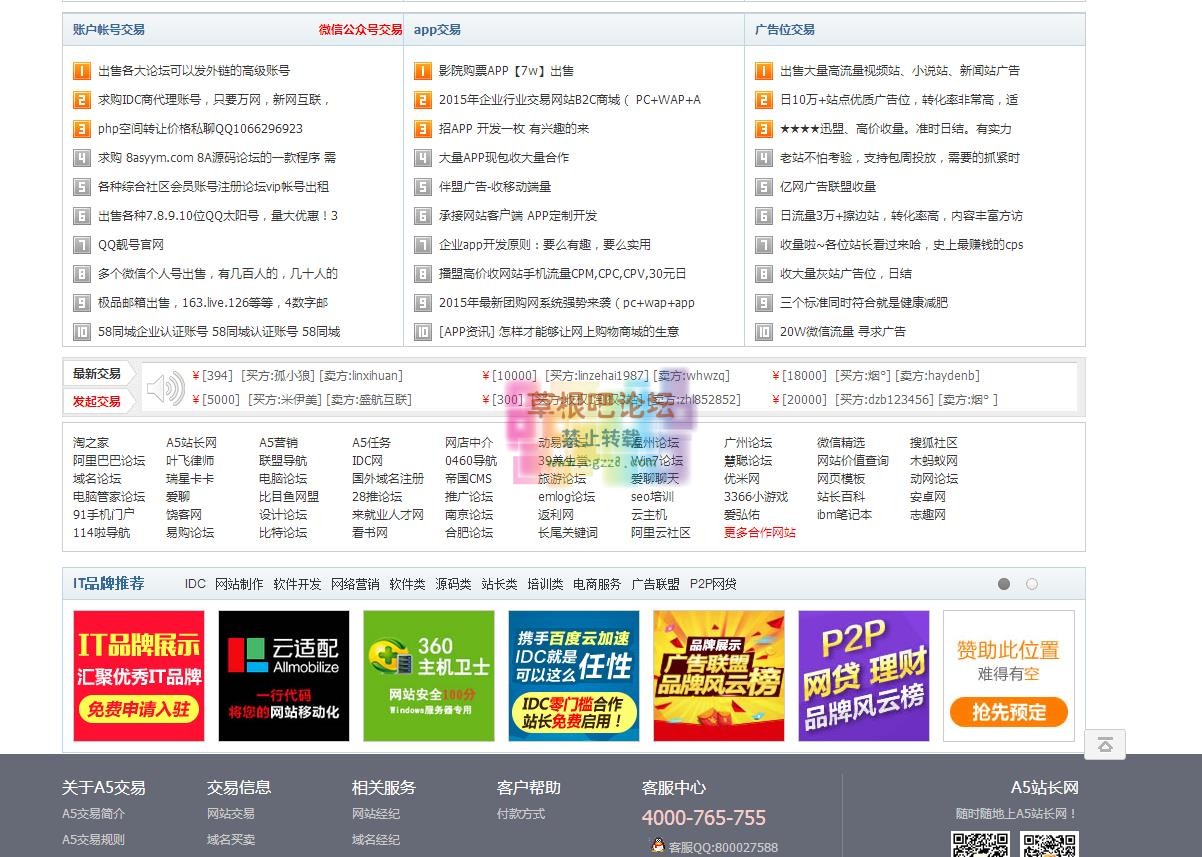
Task: Click the 亿网广告联盟收量 listing
Action: click(827, 187)
